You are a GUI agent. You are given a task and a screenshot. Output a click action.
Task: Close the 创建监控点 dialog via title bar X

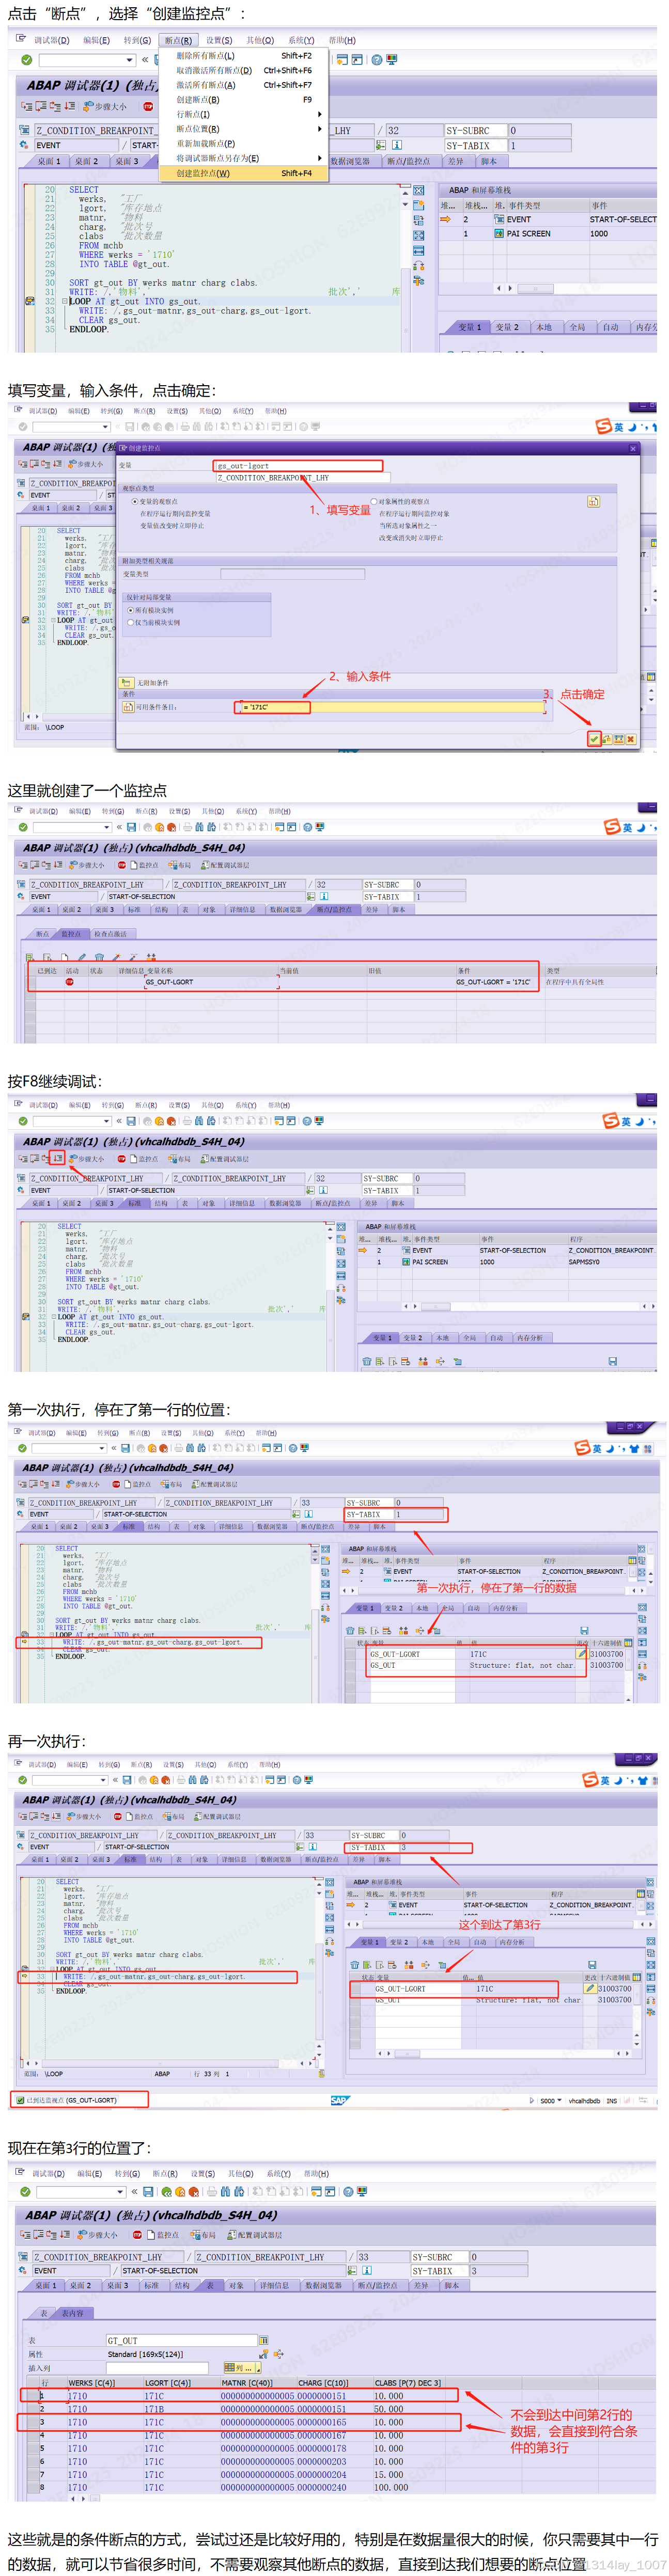[633, 449]
